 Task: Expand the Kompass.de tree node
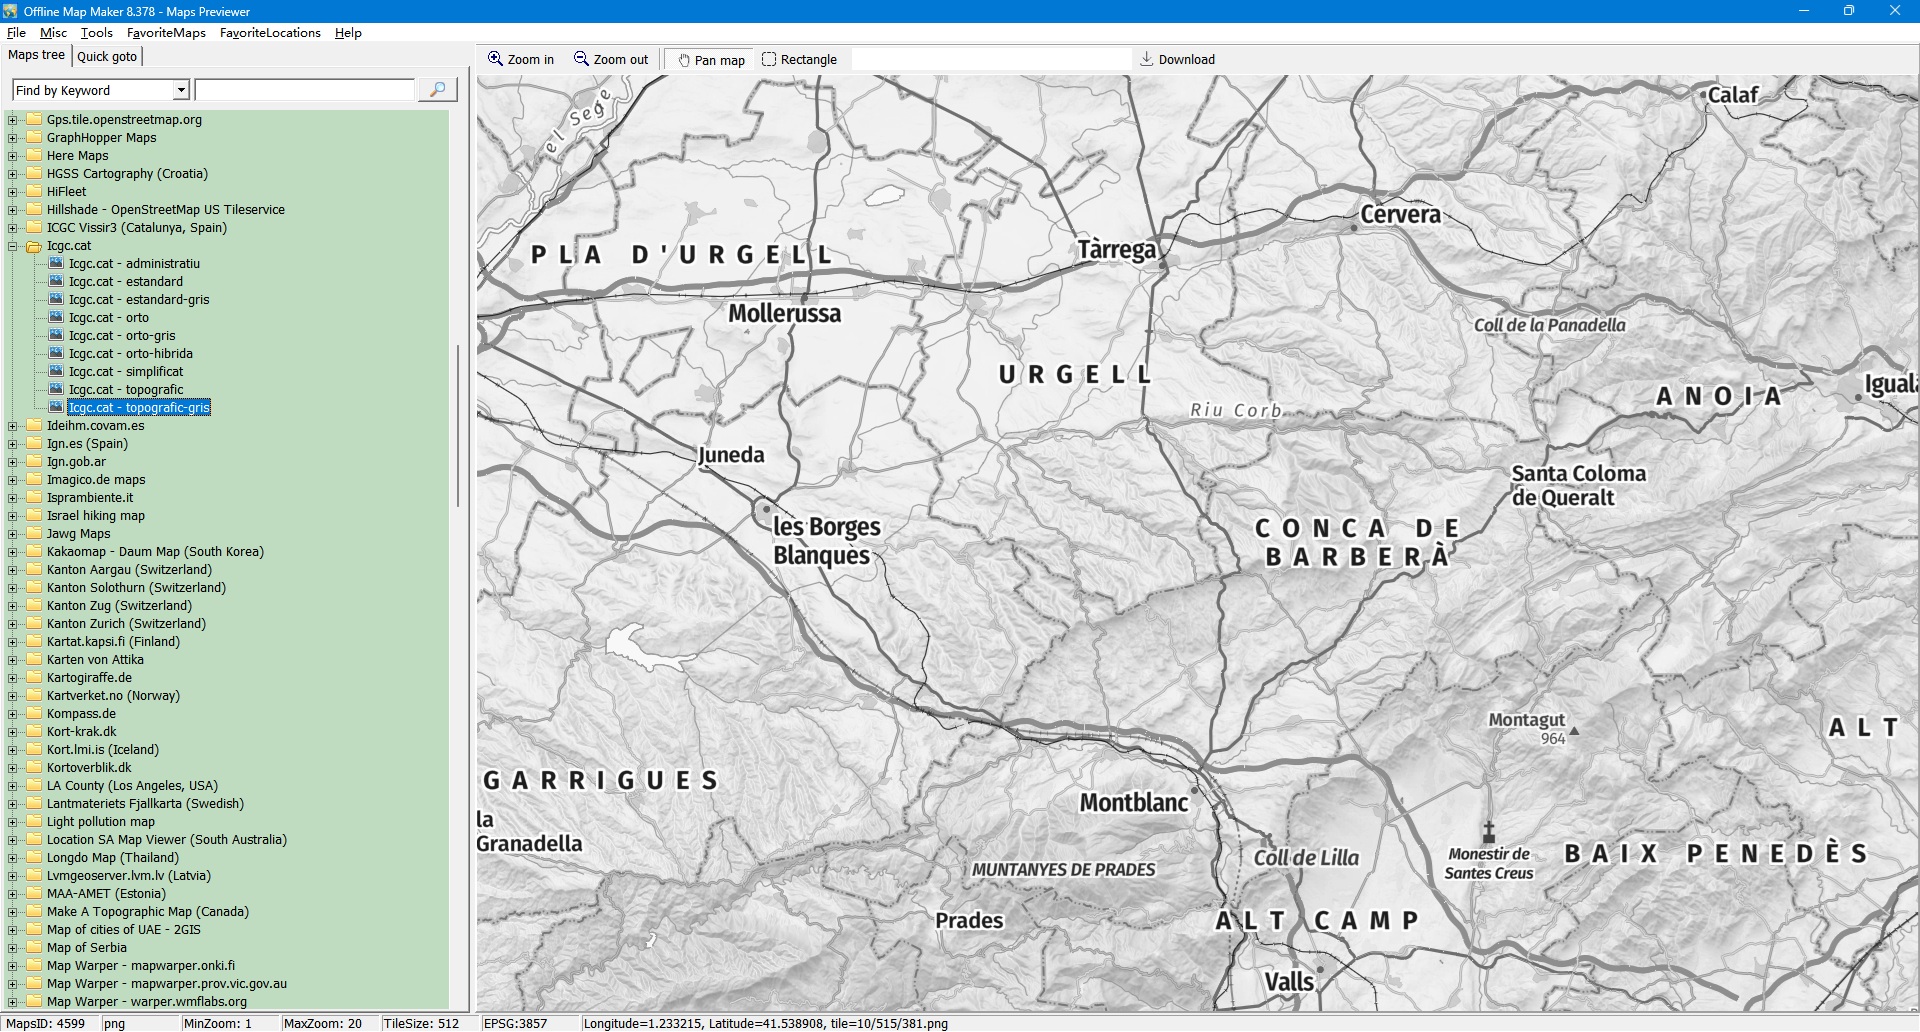pos(13,714)
